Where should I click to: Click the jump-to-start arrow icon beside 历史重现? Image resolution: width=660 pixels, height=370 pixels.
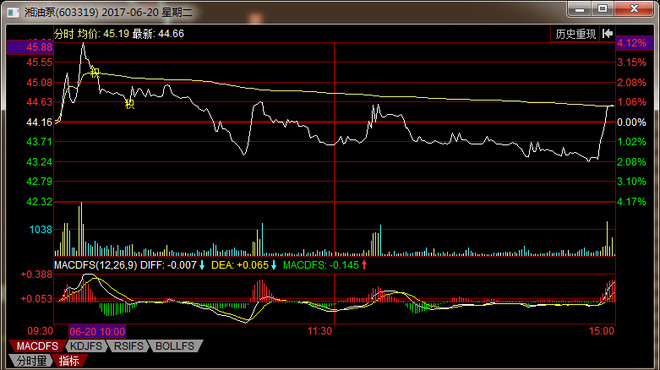tap(607, 34)
